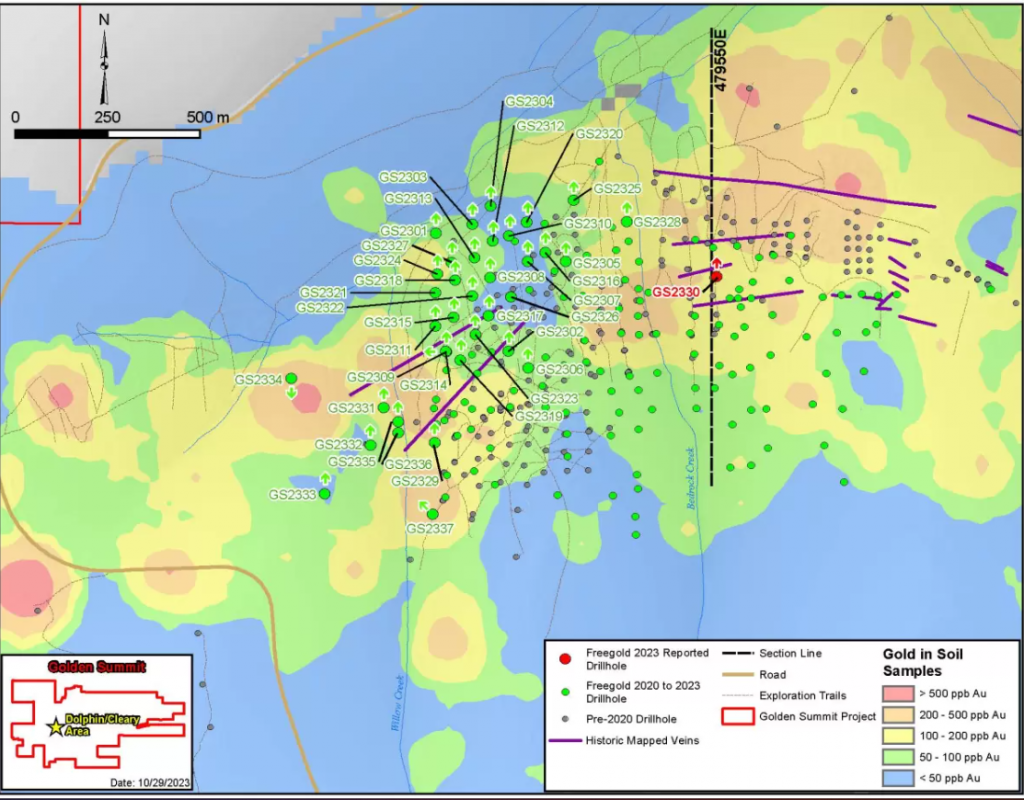Click the 479550E section line label
Image resolution: width=1024 pixels, height=800 pixels.
pyautogui.click(x=720, y=61)
